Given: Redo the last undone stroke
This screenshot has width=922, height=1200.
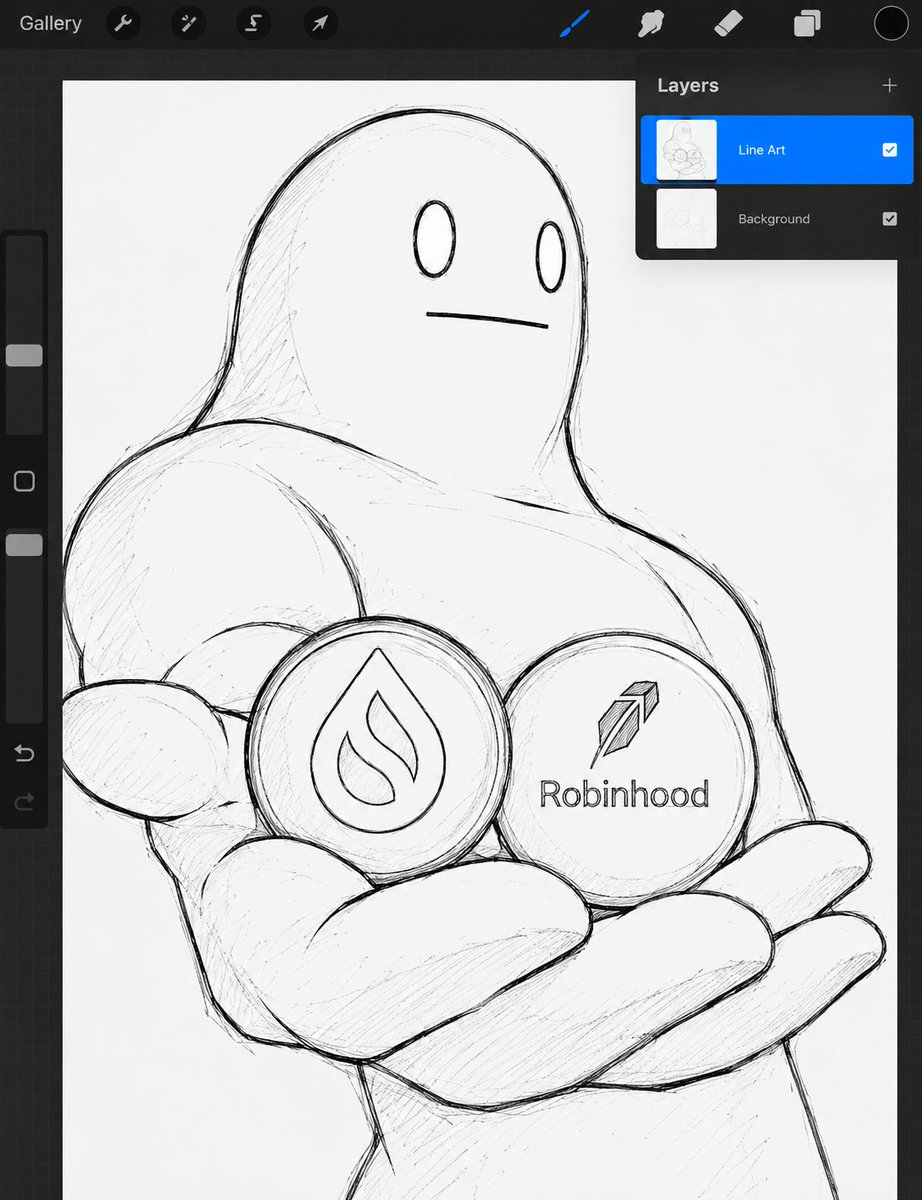Looking at the screenshot, I should [24, 801].
